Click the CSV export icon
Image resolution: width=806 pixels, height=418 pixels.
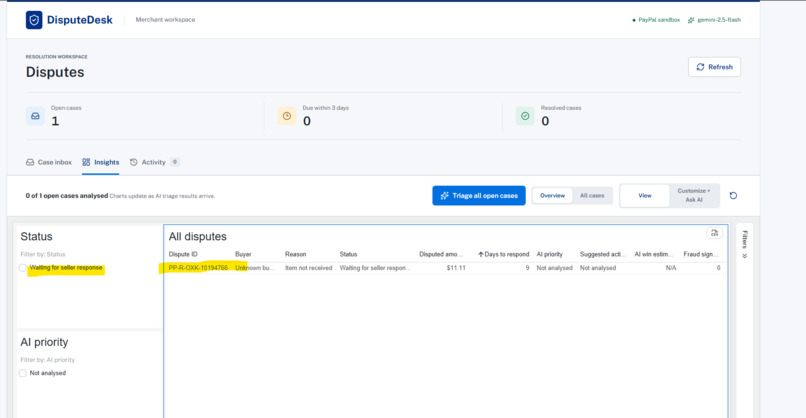(714, 233)
